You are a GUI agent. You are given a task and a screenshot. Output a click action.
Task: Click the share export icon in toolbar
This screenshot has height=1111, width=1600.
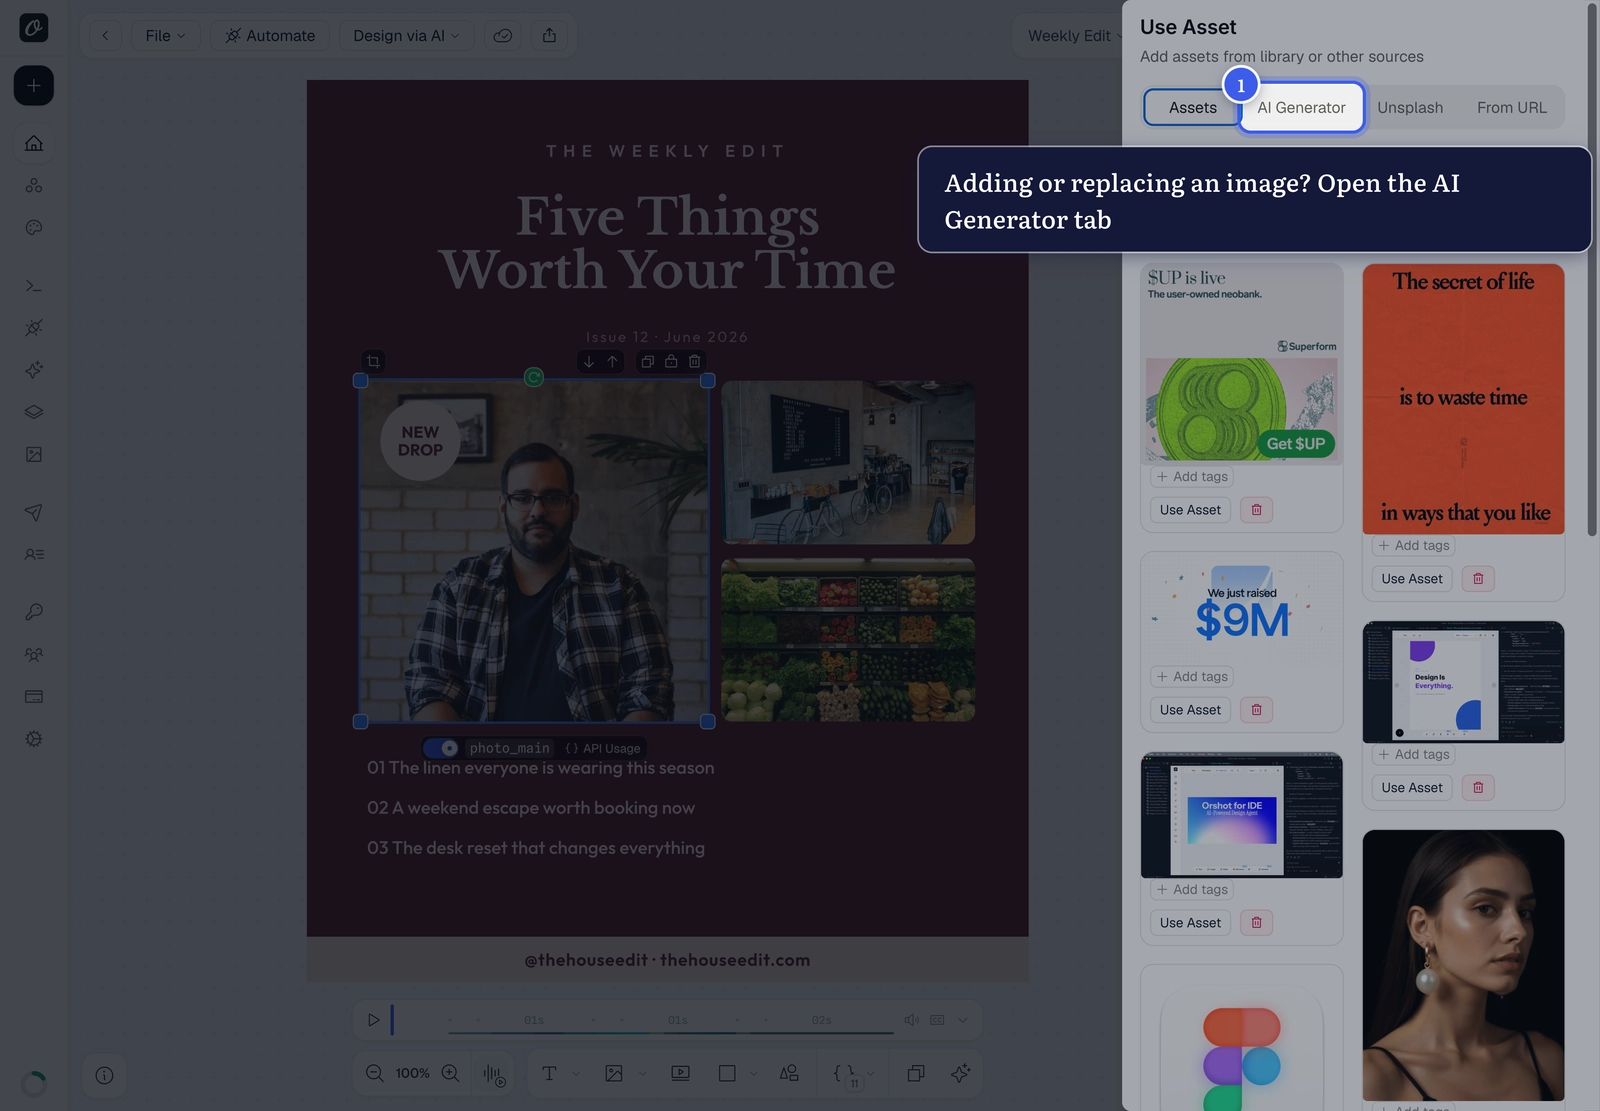[x=549, y=36]
